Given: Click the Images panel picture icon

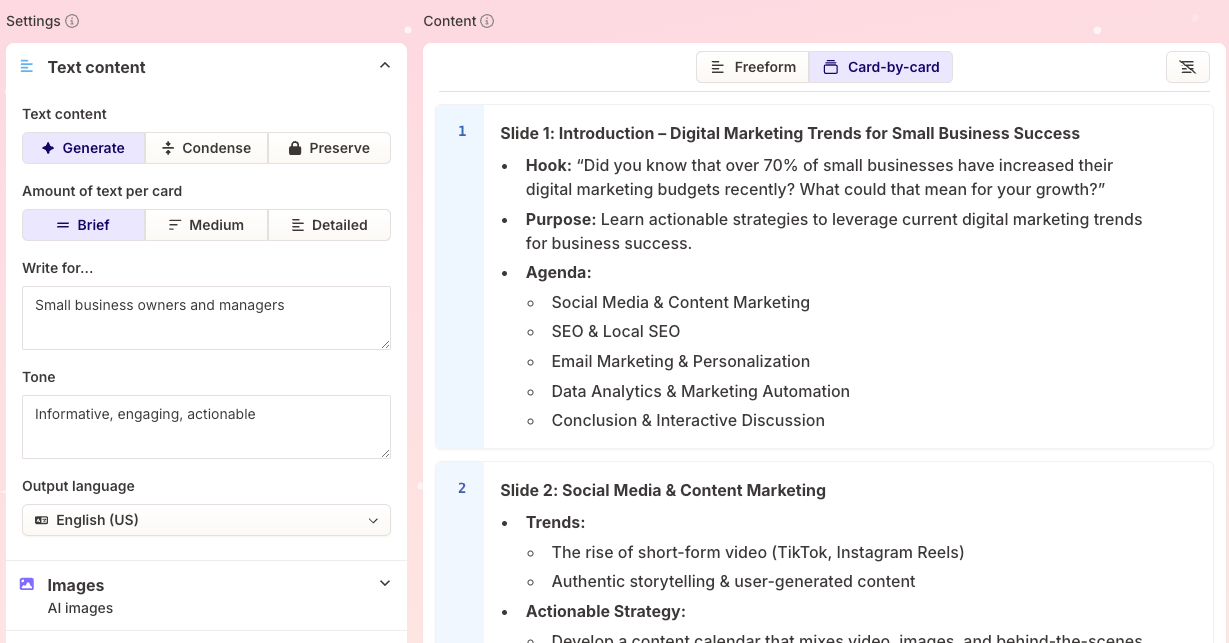Looking at the screenshot, I should 27,585.
